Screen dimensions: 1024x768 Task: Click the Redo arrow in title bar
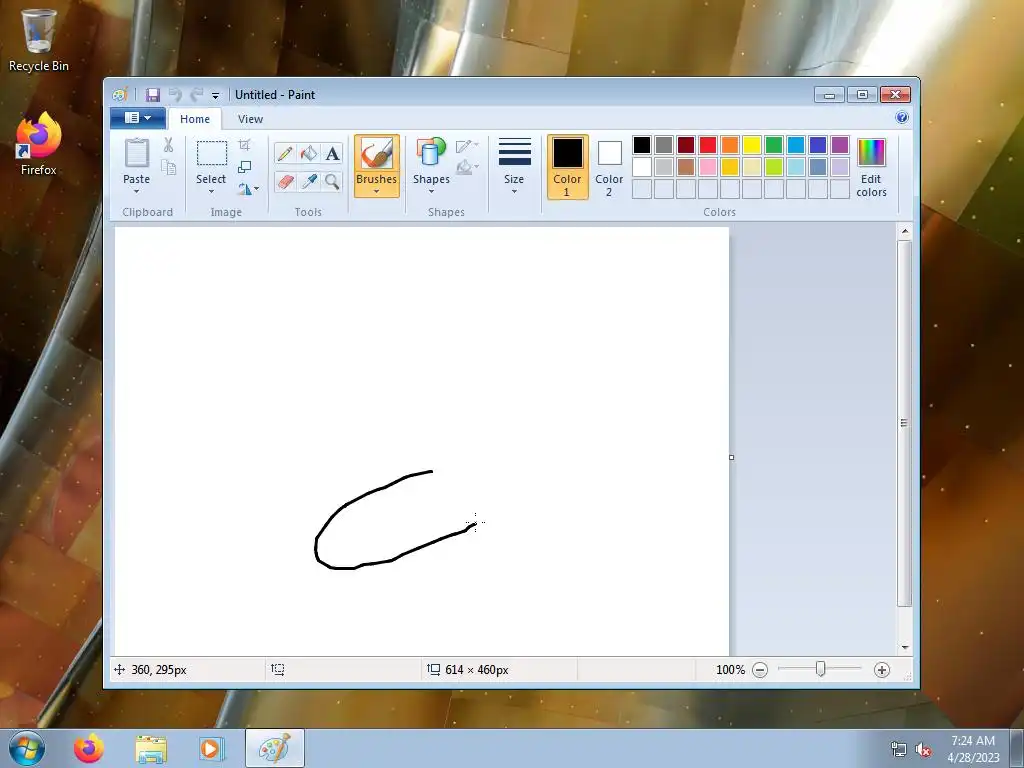(196, 95)
